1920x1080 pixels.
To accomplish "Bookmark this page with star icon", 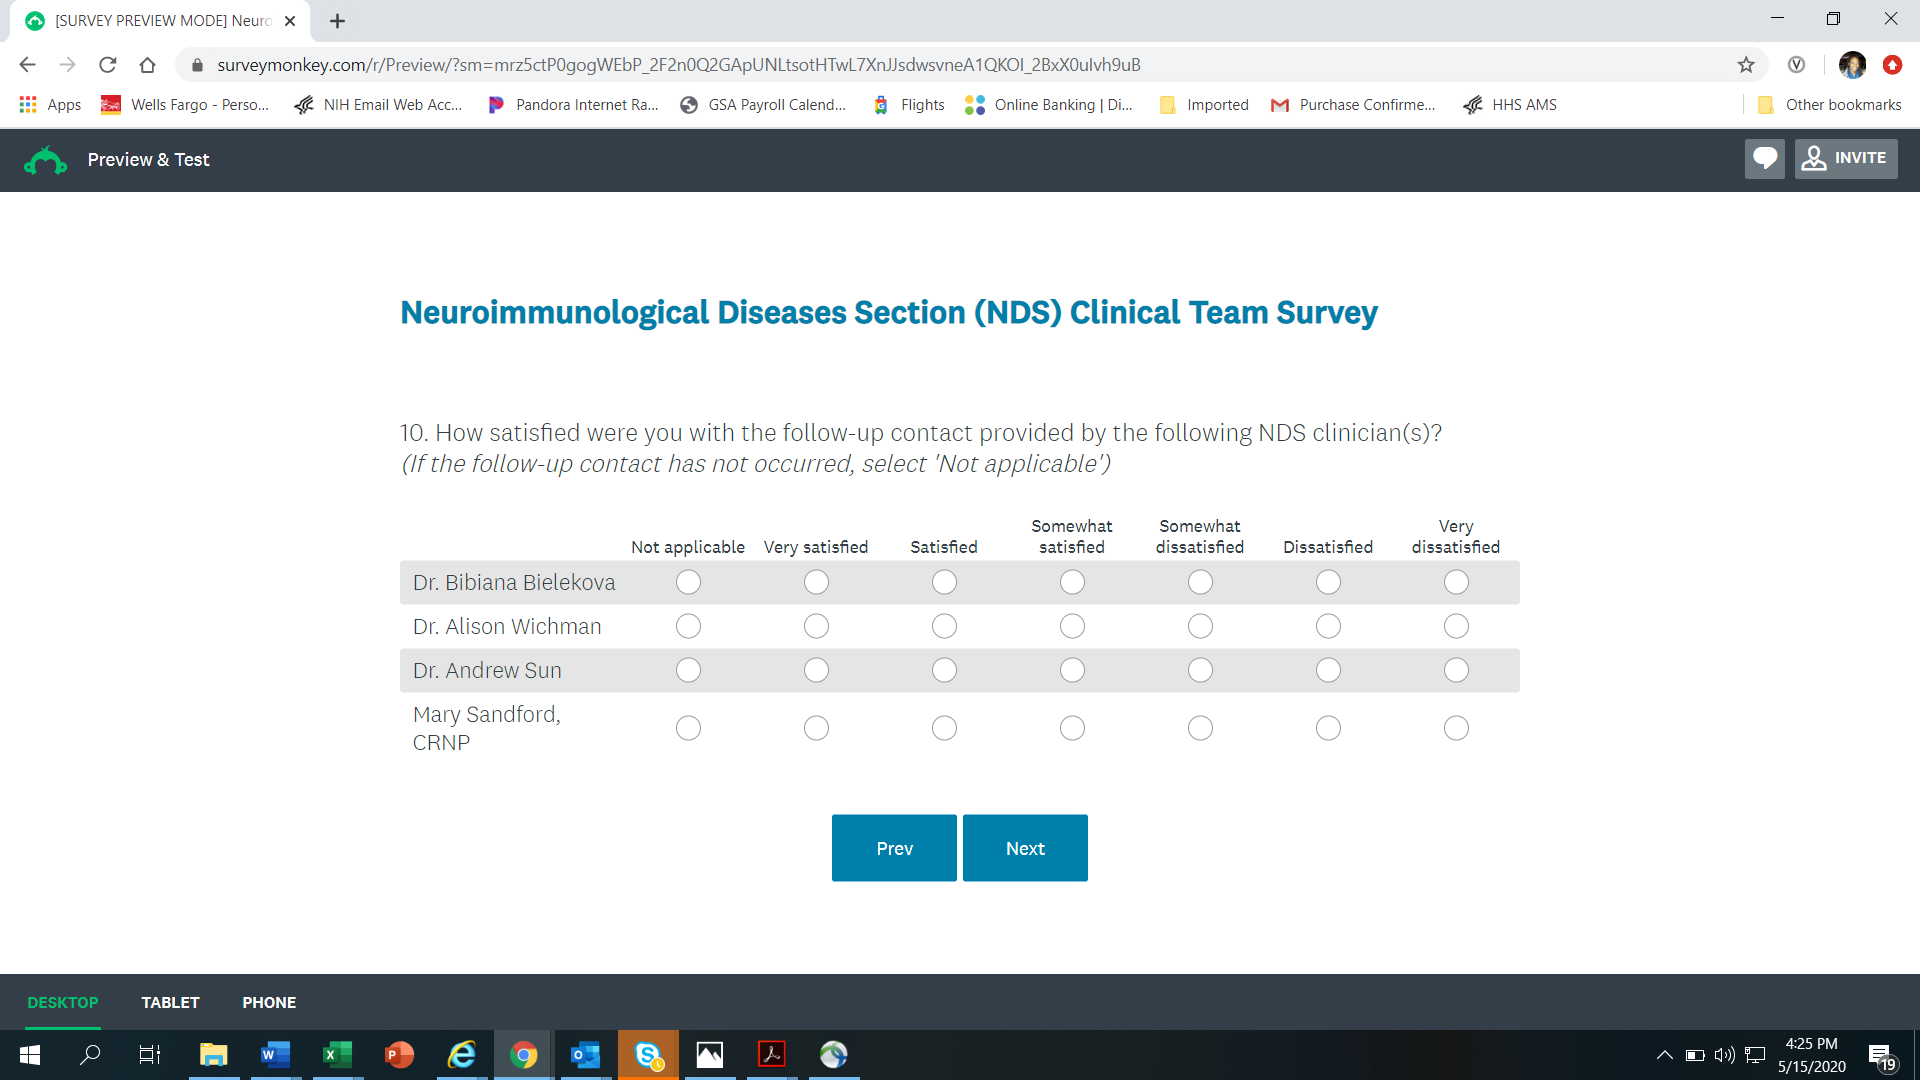I will click(1746, 65).
